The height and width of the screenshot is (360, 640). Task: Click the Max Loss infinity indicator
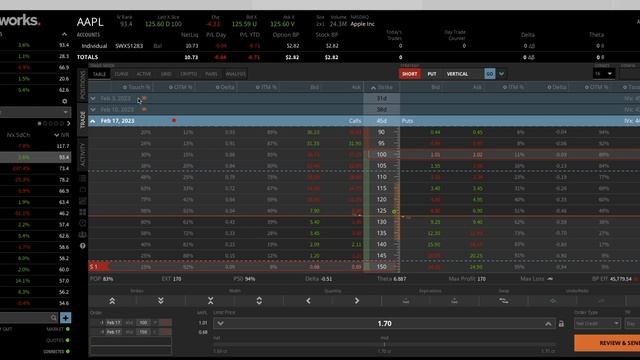(x=549, y=279)
